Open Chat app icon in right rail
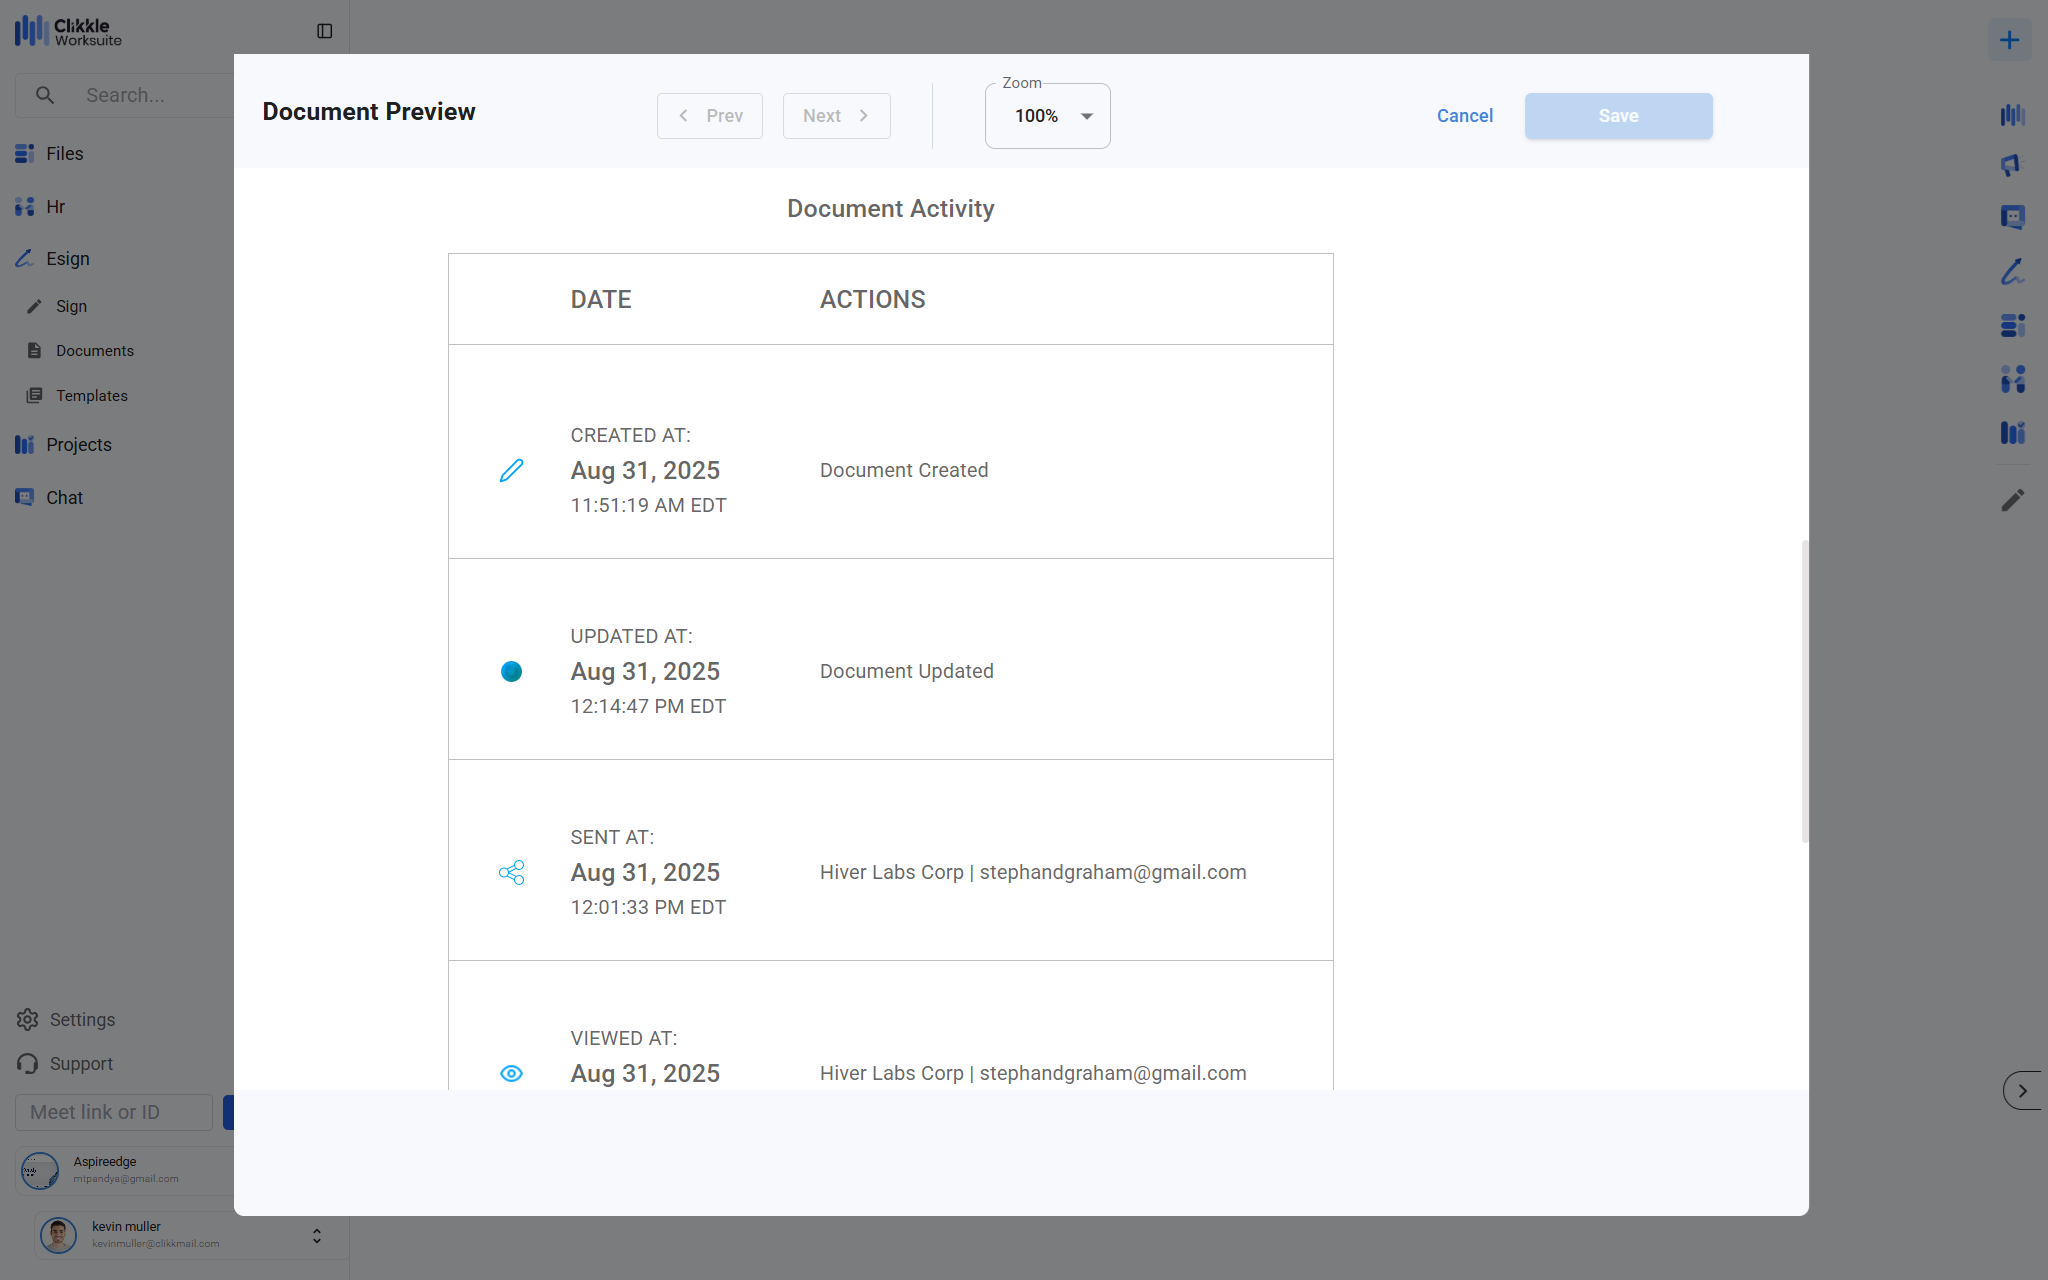Image resolution: width=2048 pixels, height=1280 pixels. point(2012,217)
